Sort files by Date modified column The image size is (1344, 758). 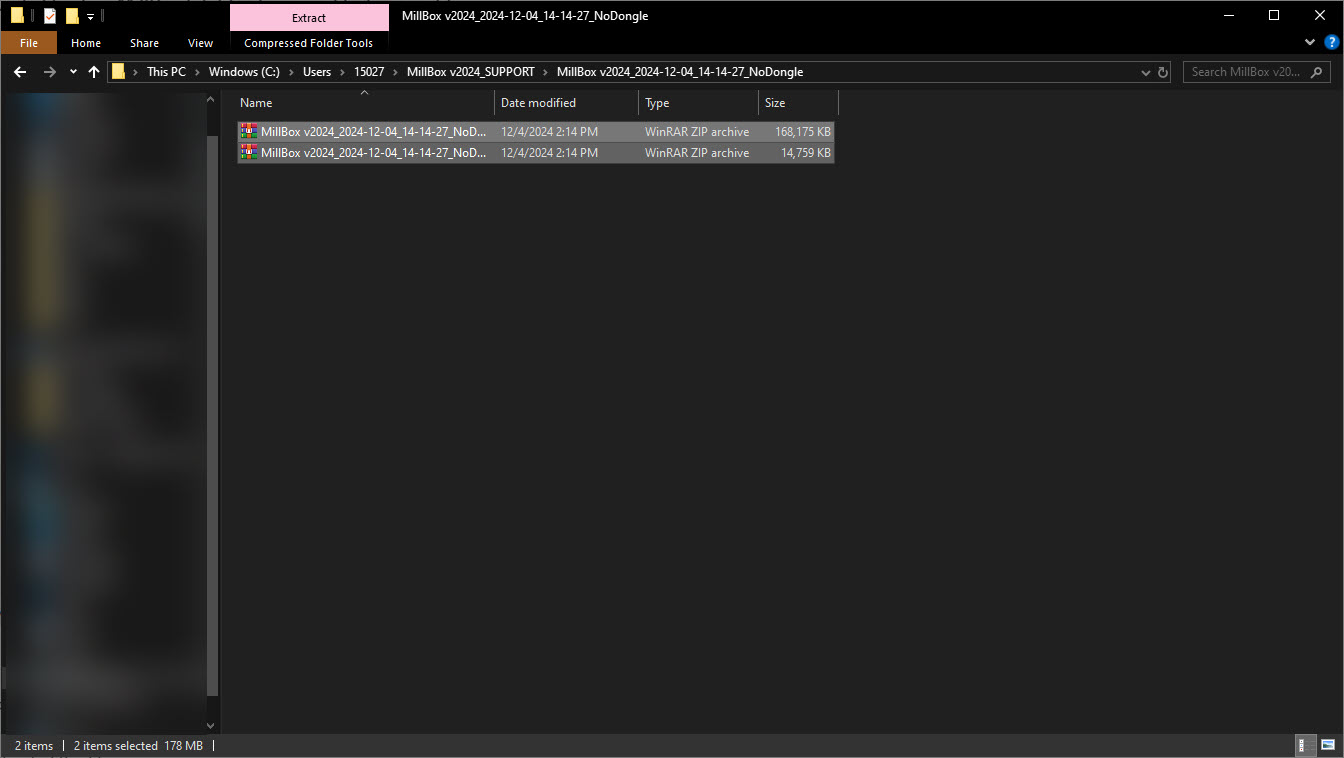[x=567, y=103]
